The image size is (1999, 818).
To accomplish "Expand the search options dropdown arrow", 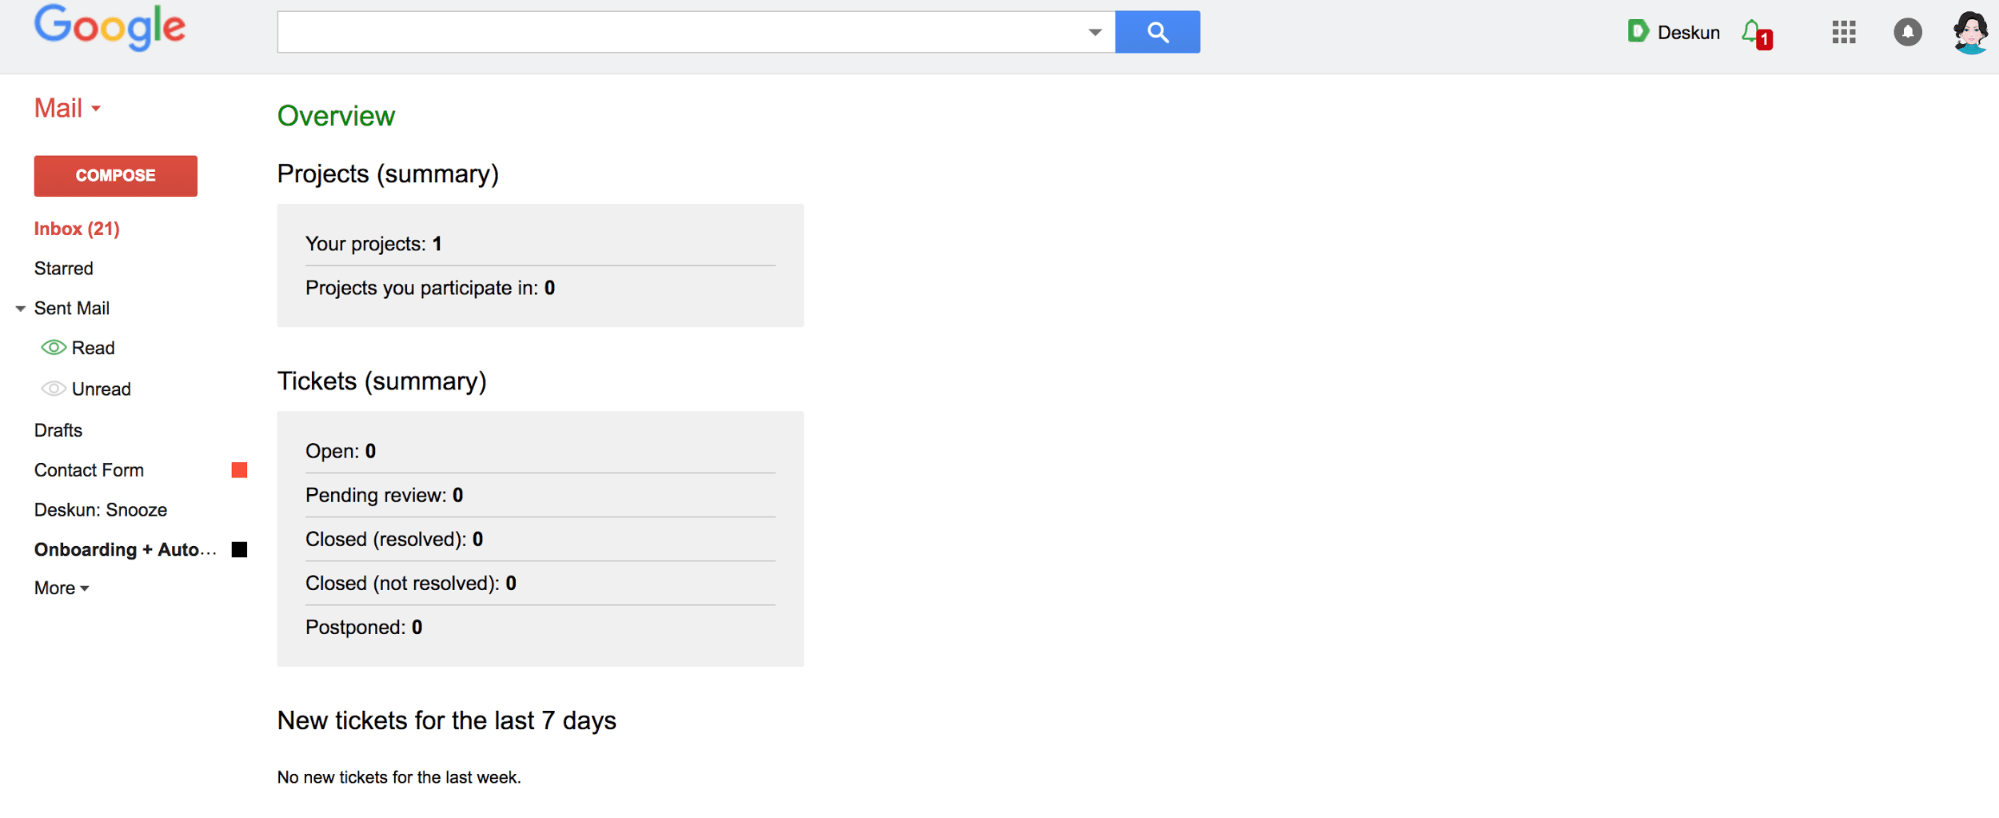I will 1095,32.
